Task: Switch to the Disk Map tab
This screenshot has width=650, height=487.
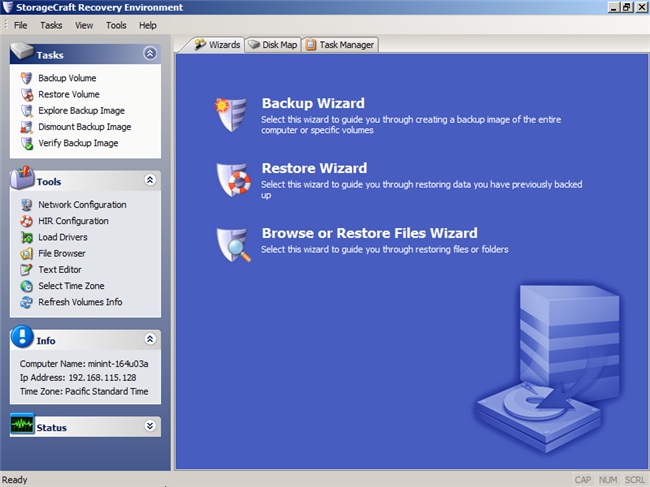Action: [273, 45]
